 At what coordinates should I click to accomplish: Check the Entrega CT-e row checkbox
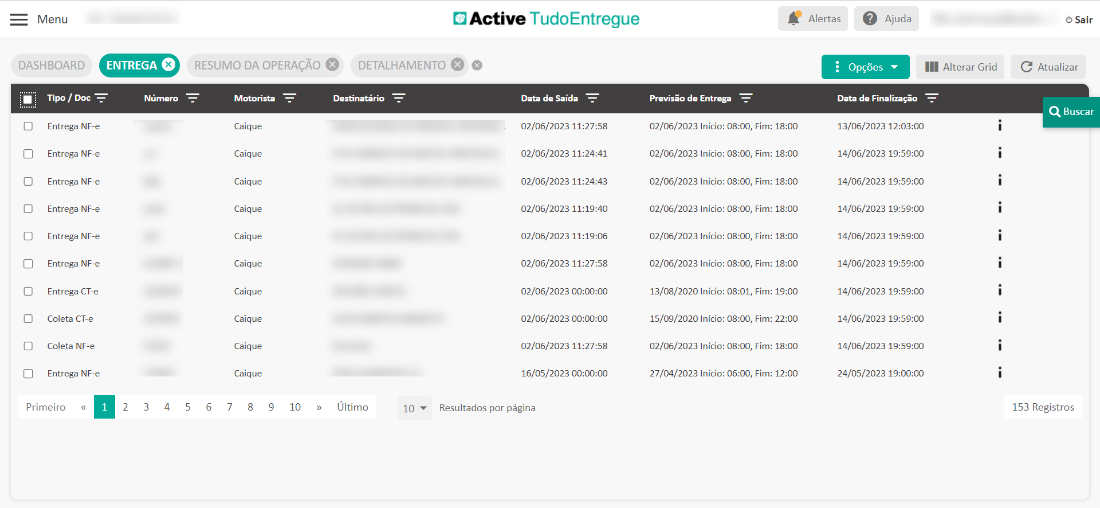(28, 291)
